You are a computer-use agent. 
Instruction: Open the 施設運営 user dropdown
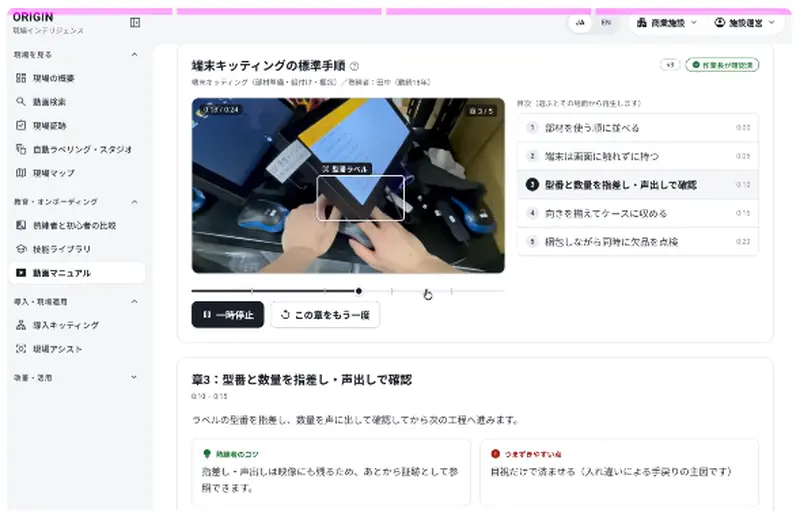(744, 23)
